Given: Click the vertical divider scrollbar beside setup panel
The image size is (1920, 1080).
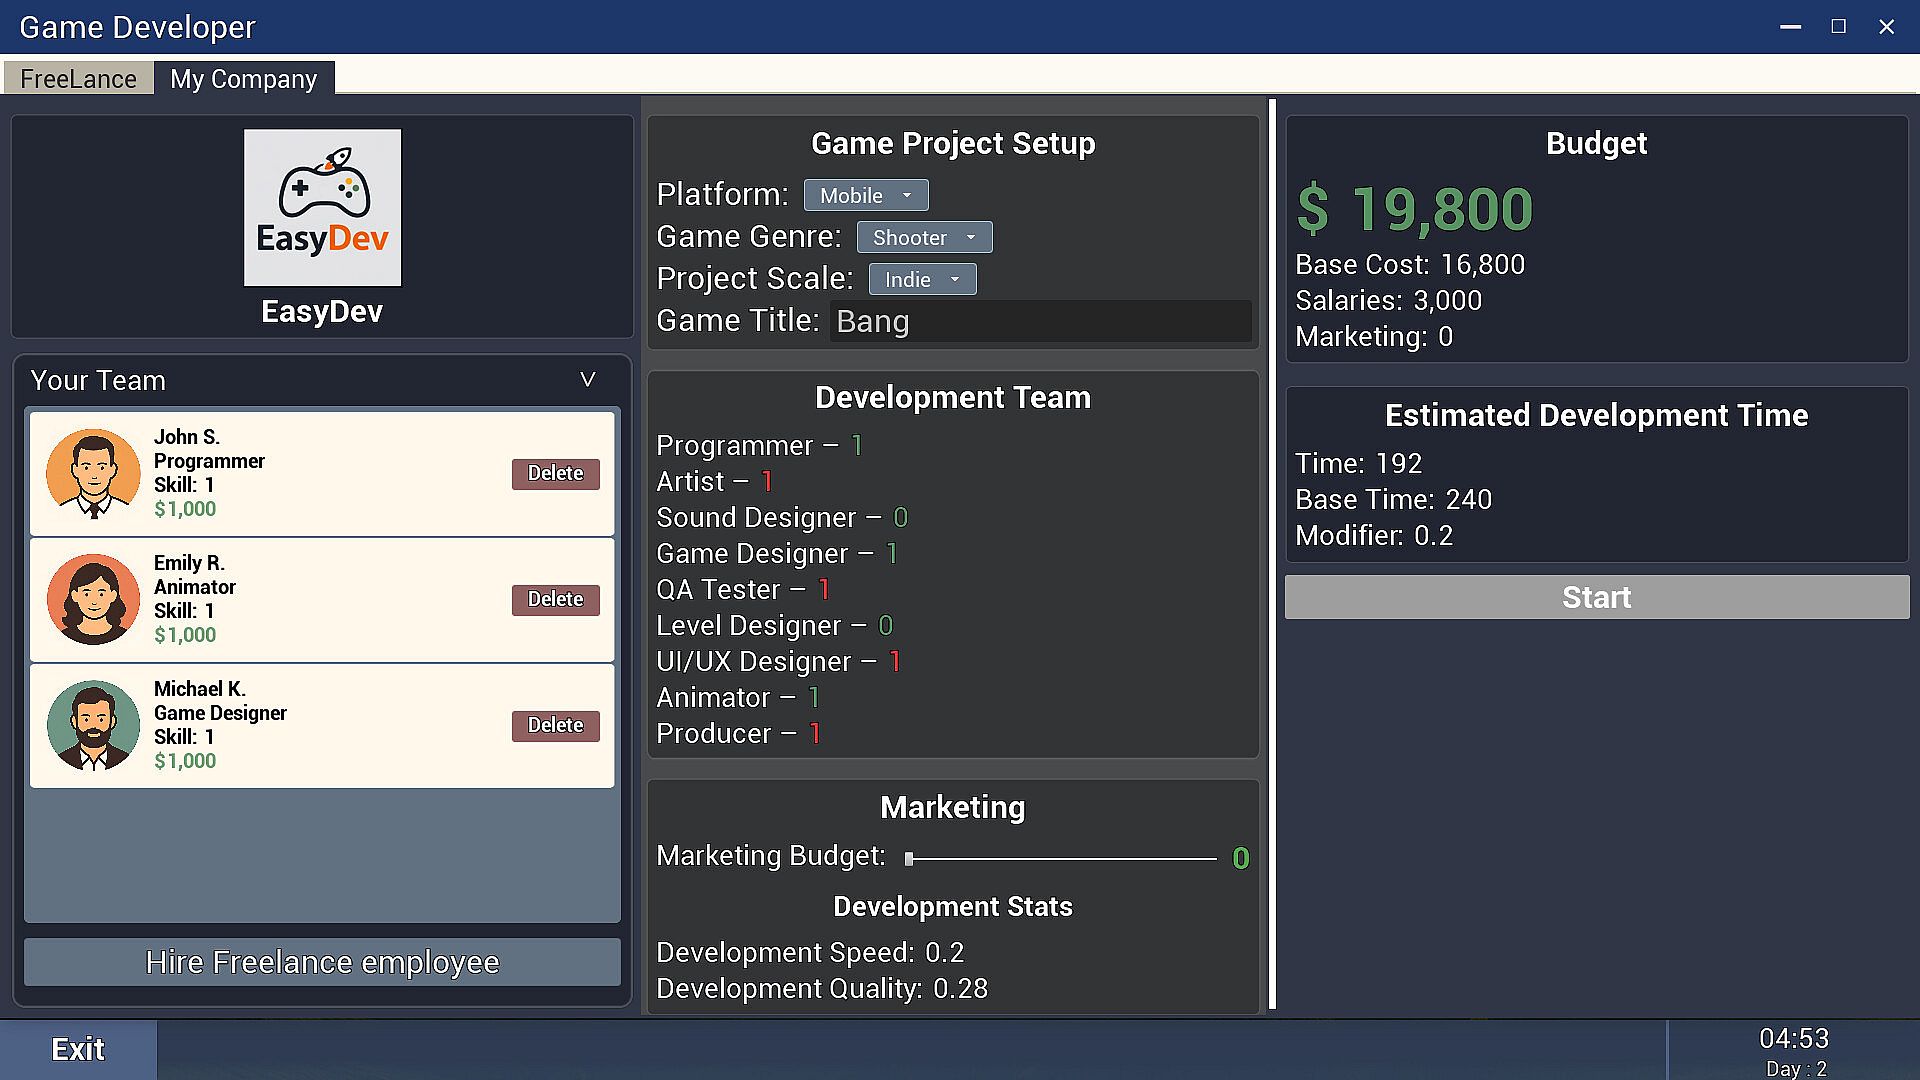Looking at the screenshot, I should coord(1272,555).
